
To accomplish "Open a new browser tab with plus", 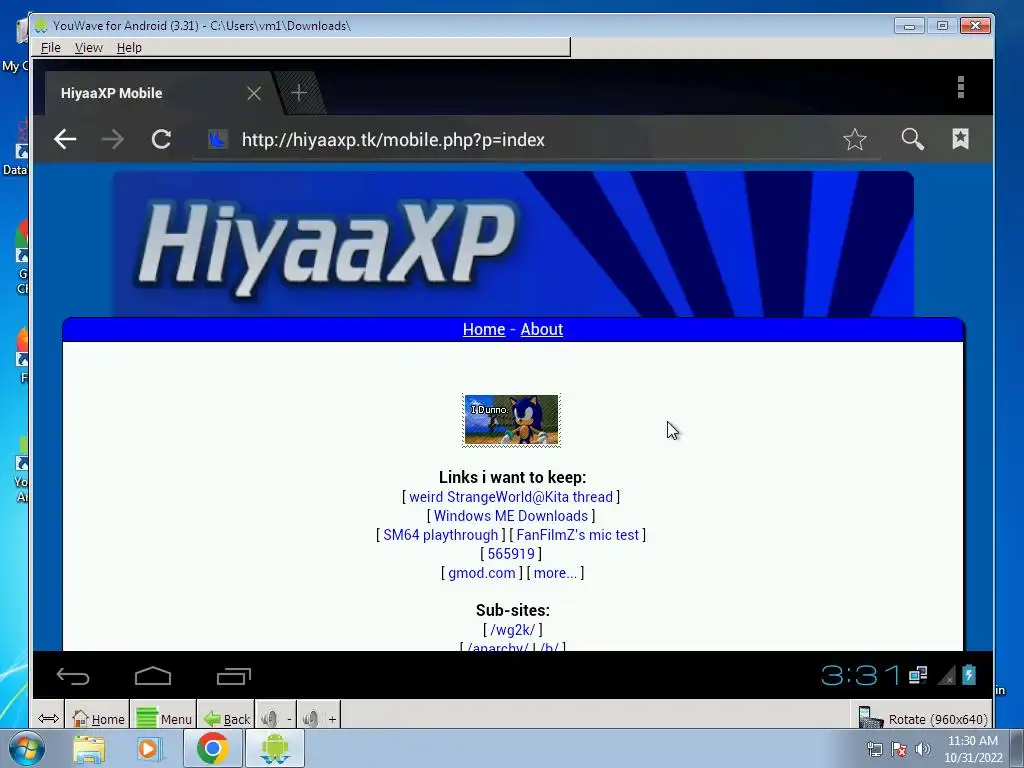I will coord(299,93).
